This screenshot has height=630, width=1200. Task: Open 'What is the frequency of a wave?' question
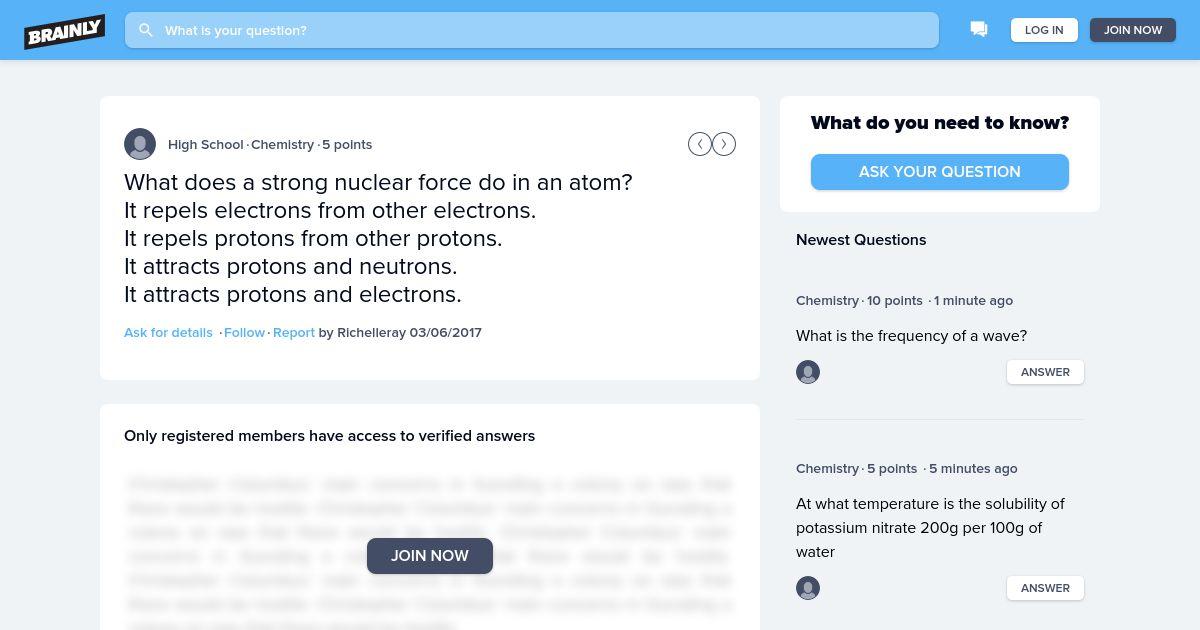tap(911, 336)
